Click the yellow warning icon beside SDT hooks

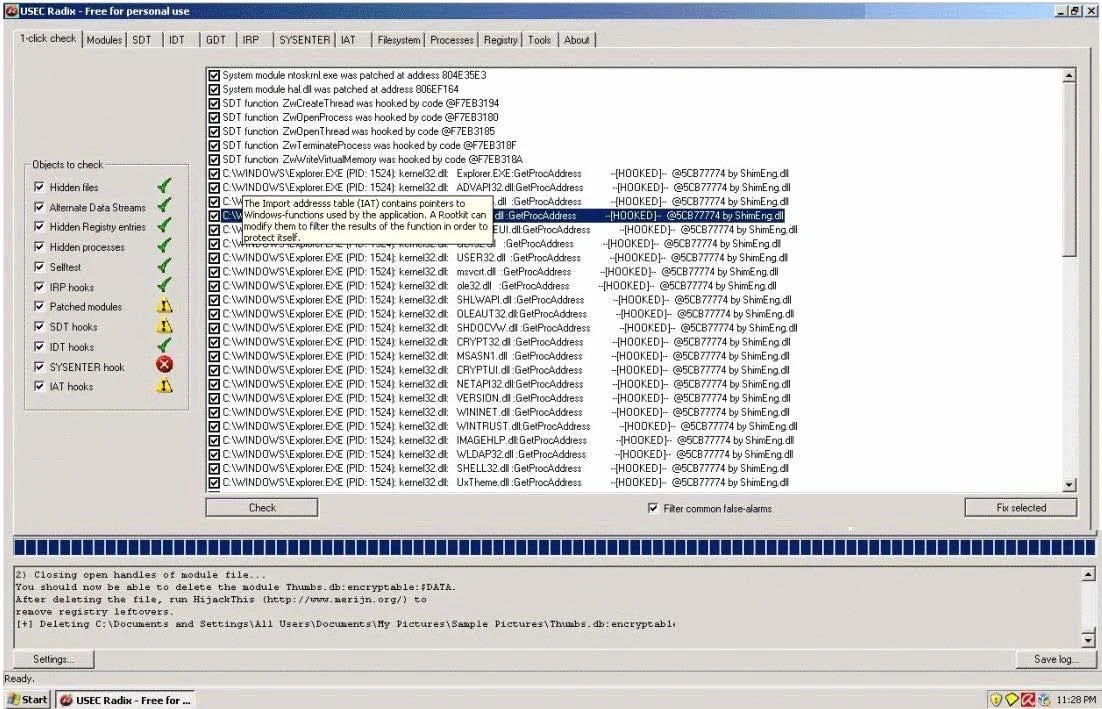click(x=164, y=326)
